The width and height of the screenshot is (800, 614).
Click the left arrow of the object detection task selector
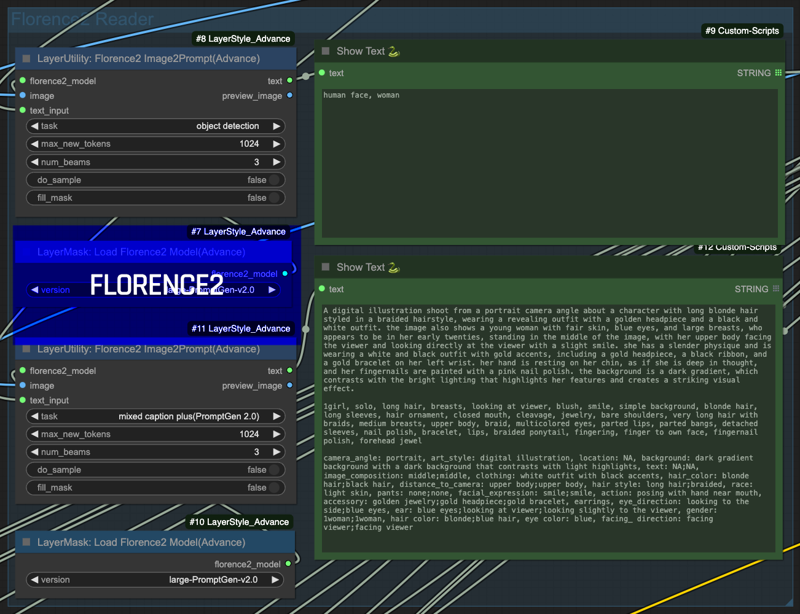pyautogui.click(x=34, y=126)
